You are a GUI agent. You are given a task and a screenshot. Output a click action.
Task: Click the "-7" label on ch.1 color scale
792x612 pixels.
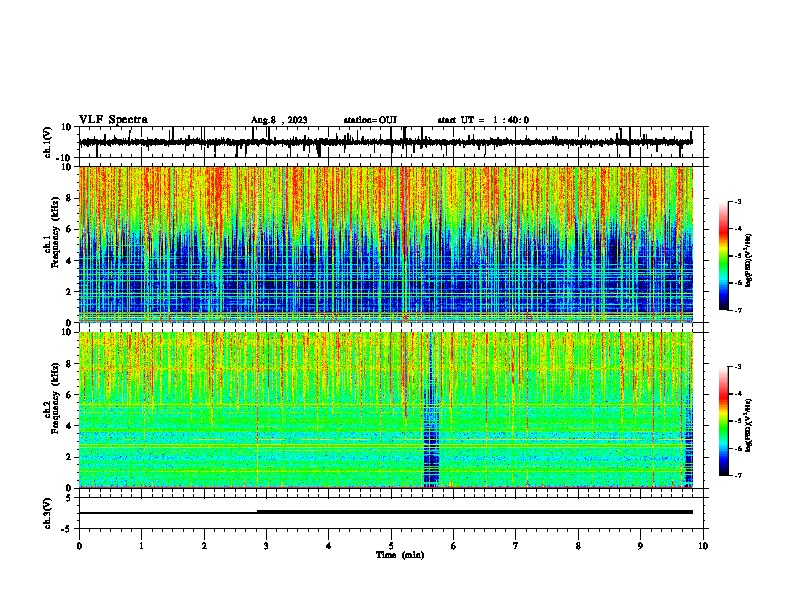(737, 310)
